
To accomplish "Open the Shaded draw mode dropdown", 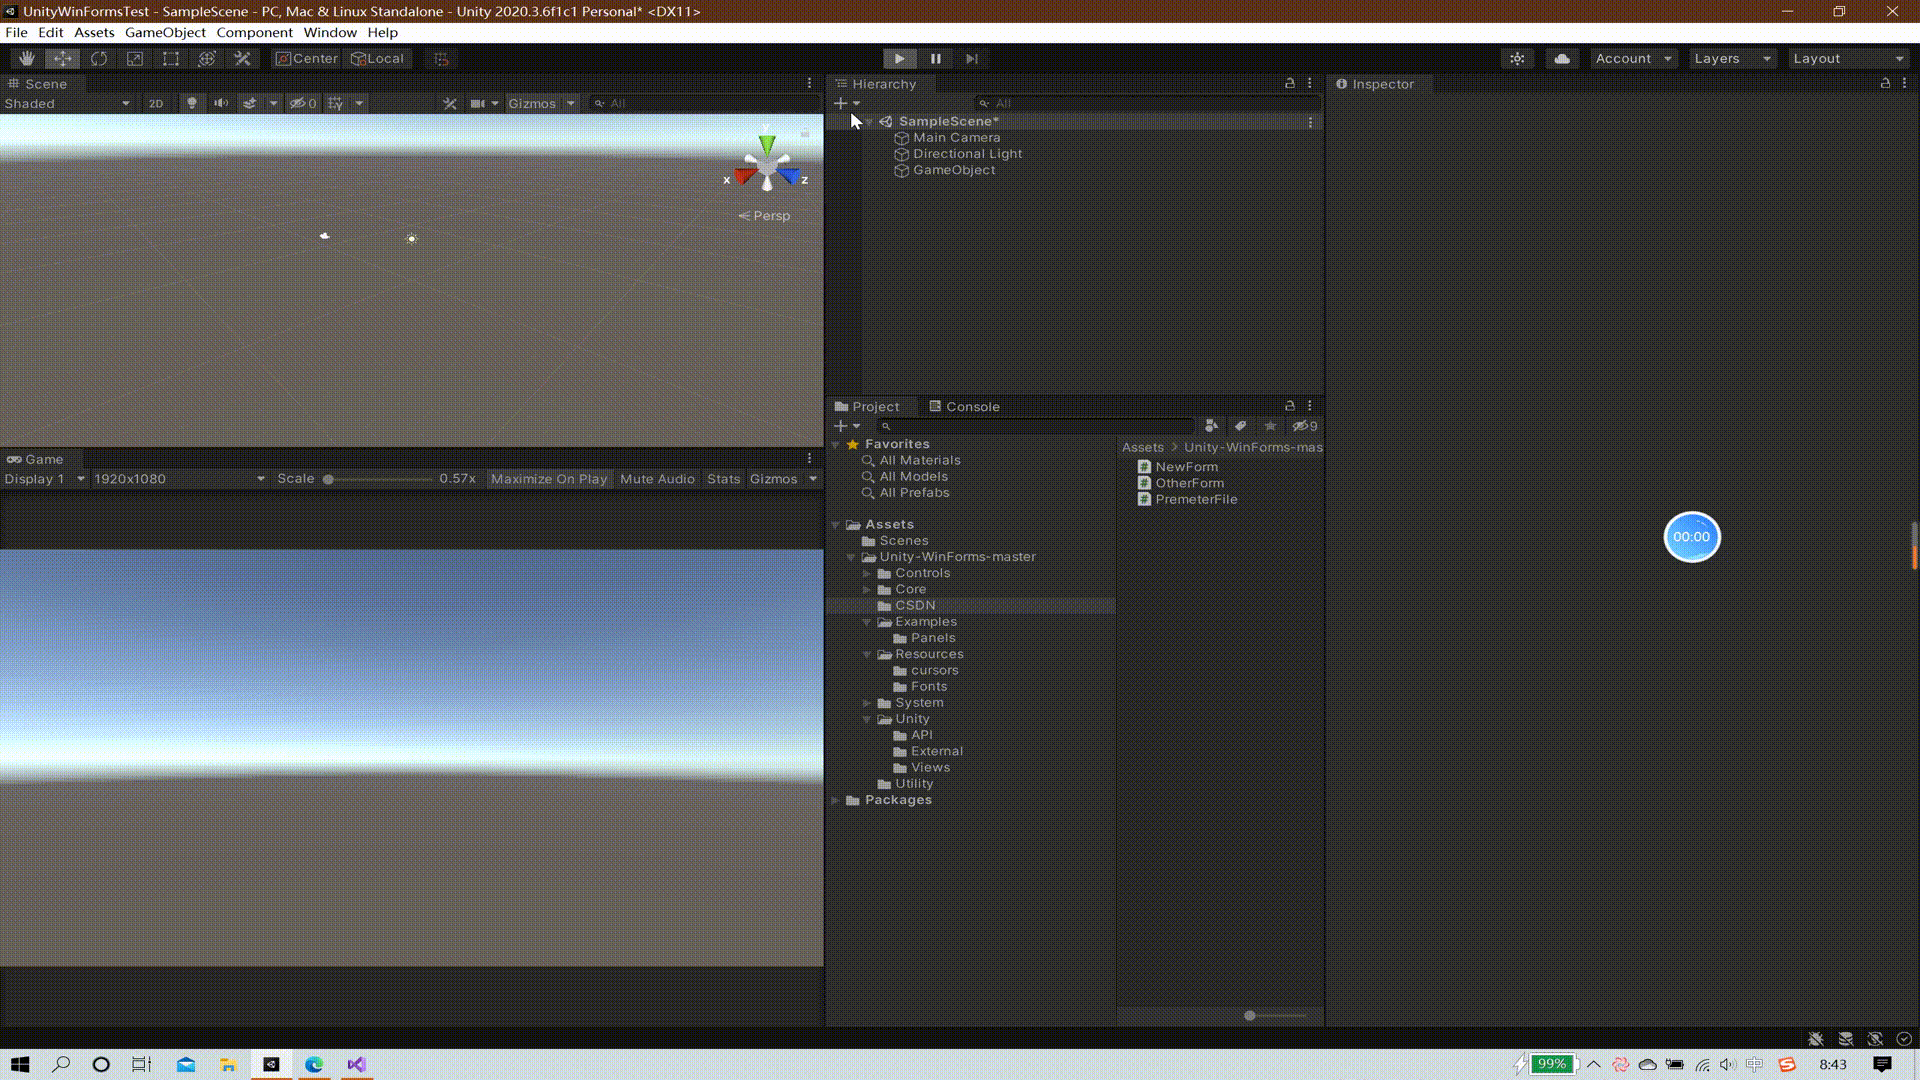I will coord(68,103).
